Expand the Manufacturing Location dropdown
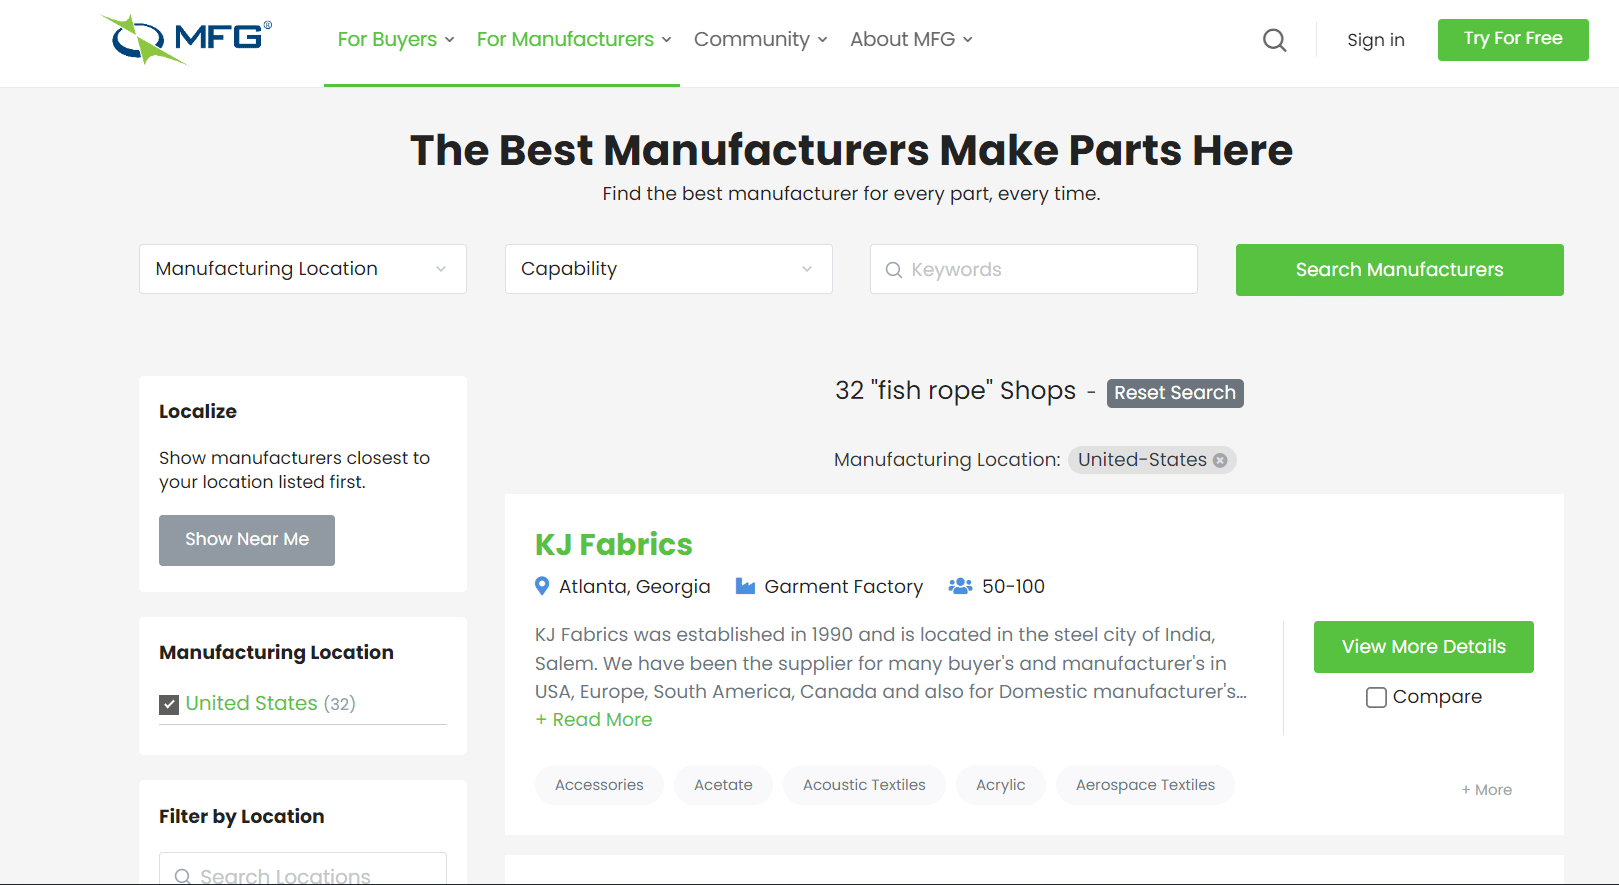The width and height of the screenshot is (1619, 885). click(303, 269)
